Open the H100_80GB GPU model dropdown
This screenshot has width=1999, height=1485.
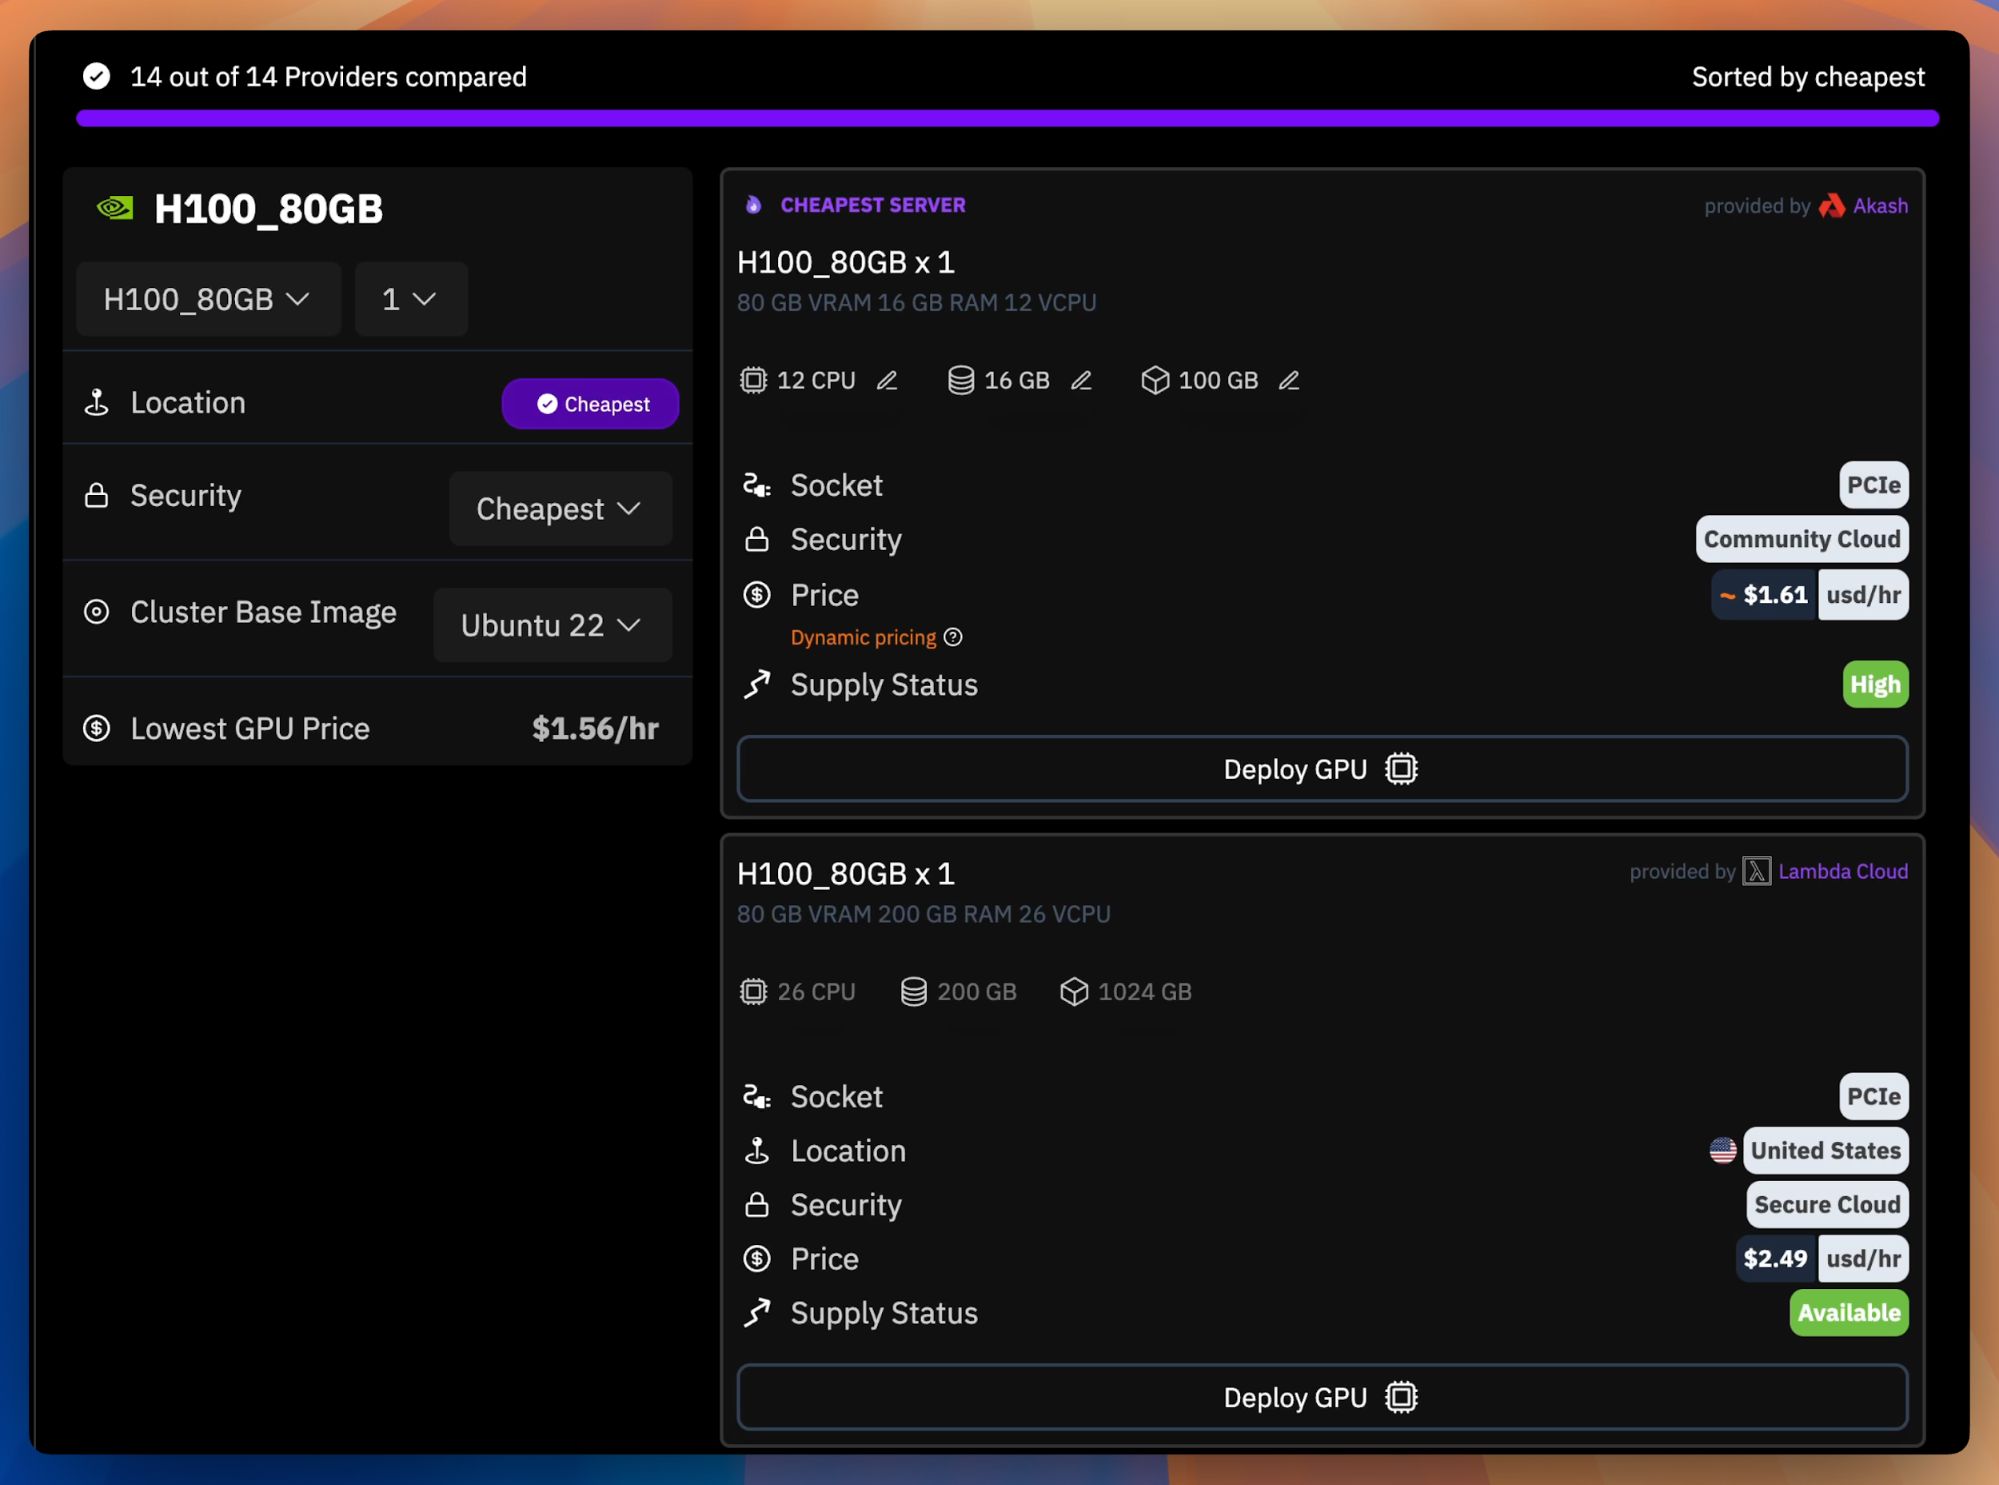pyautogui.click(x=208, y=299)
